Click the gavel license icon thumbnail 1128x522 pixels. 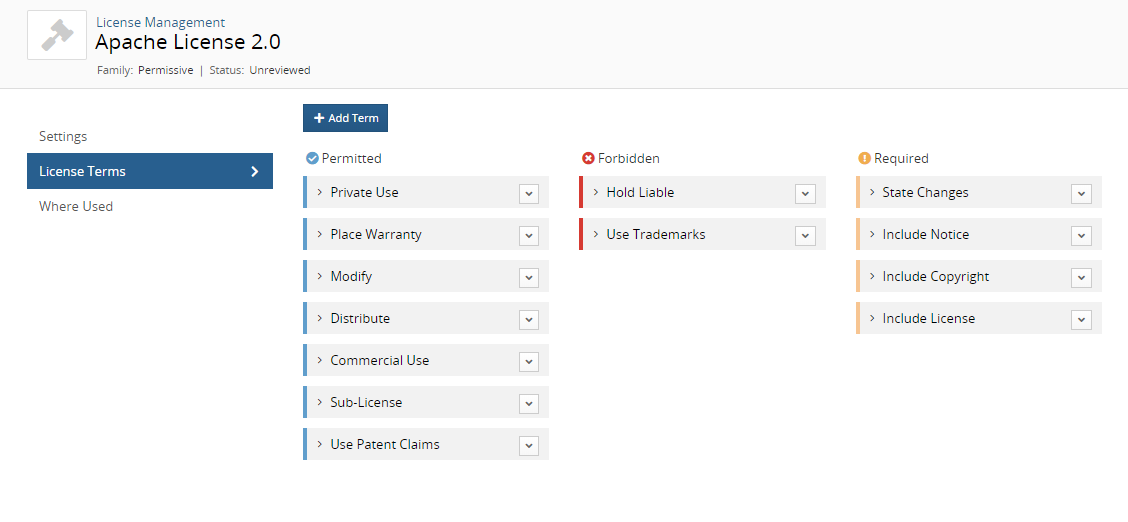[57, 35]
